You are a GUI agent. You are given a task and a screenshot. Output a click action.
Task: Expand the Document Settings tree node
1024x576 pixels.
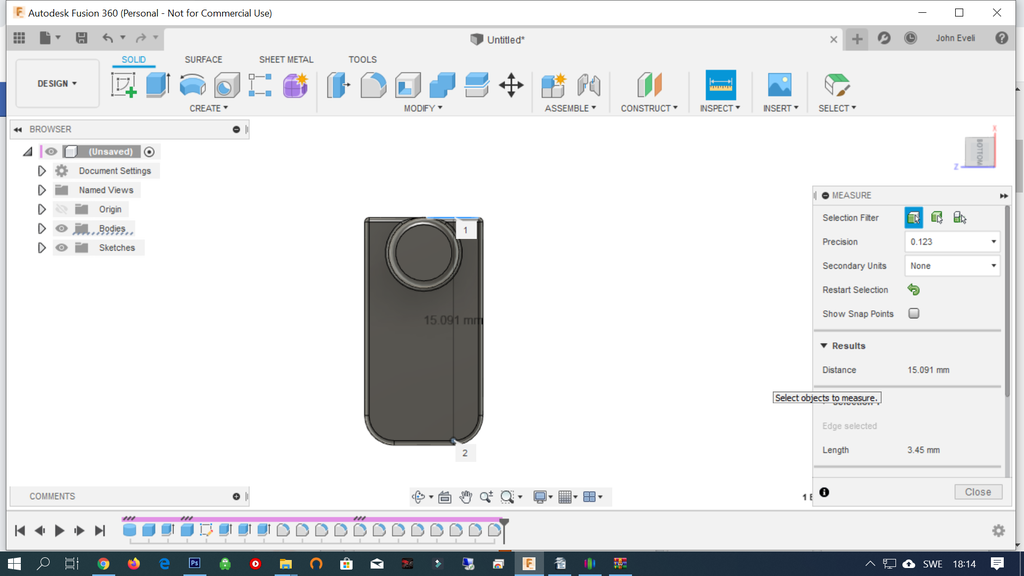[x=42, y=171]
